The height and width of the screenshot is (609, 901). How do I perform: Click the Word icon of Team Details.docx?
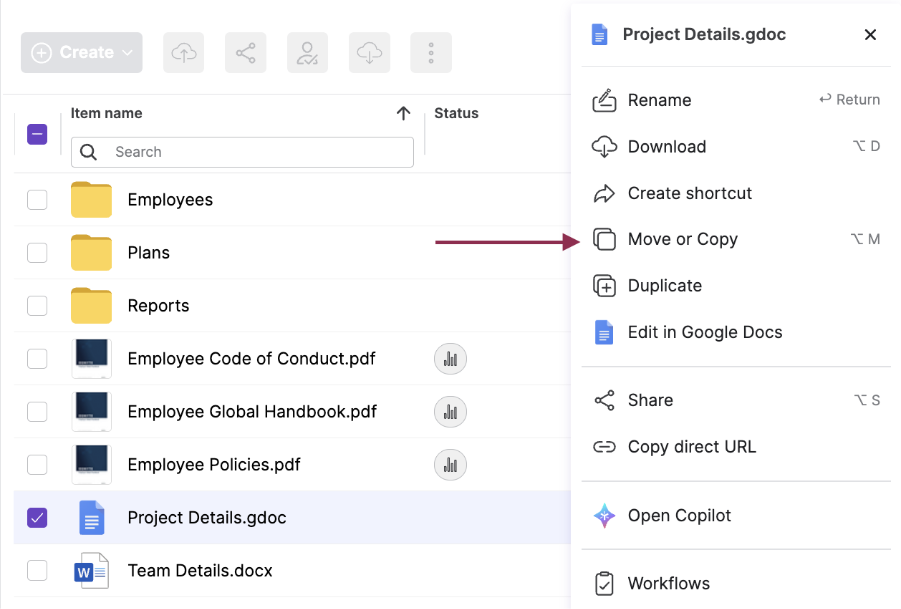91,571
